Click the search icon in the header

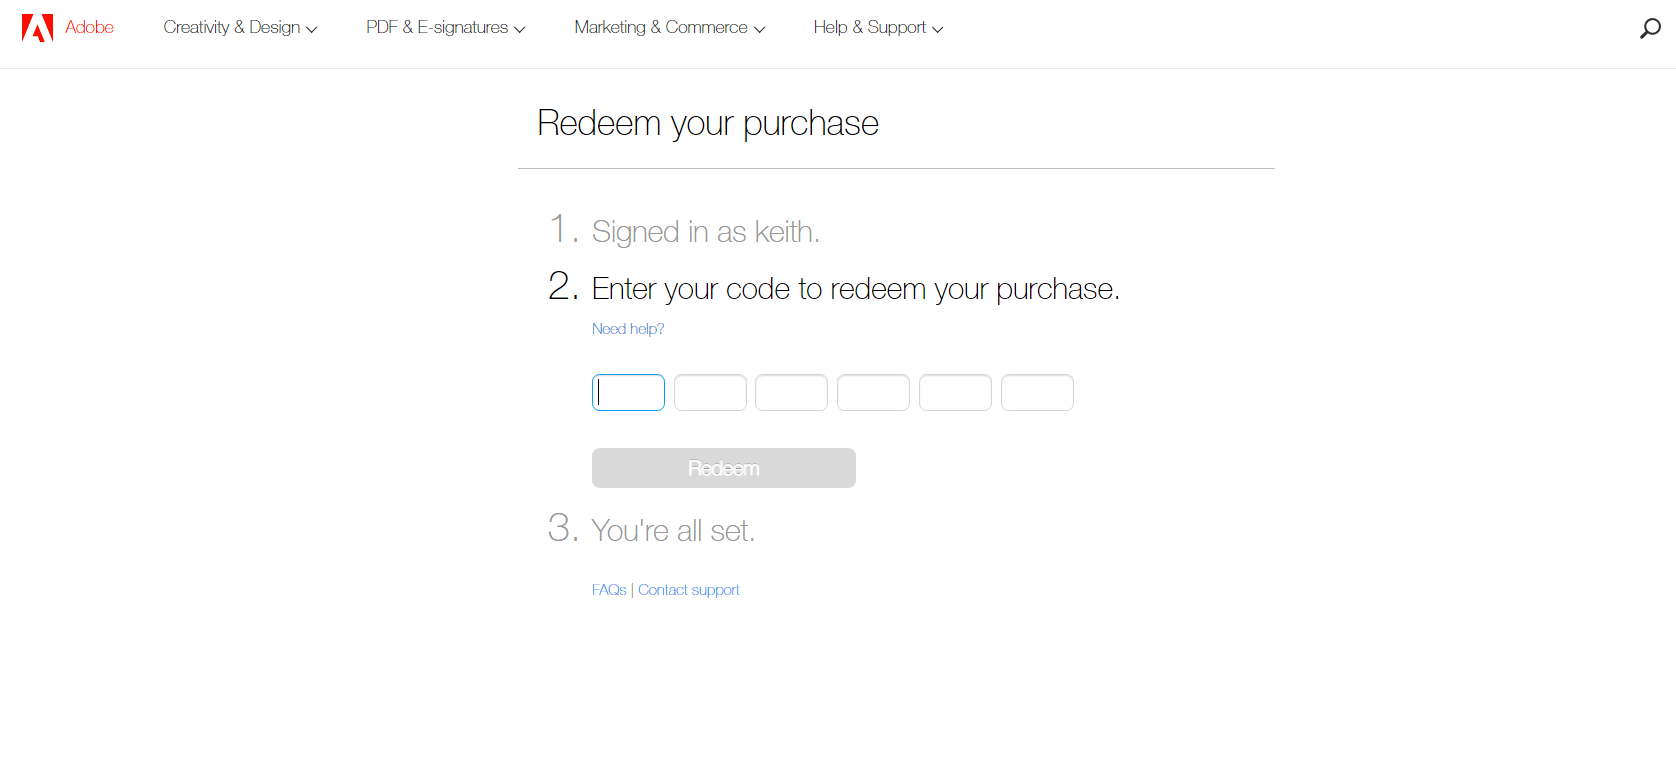[1649, 28]
